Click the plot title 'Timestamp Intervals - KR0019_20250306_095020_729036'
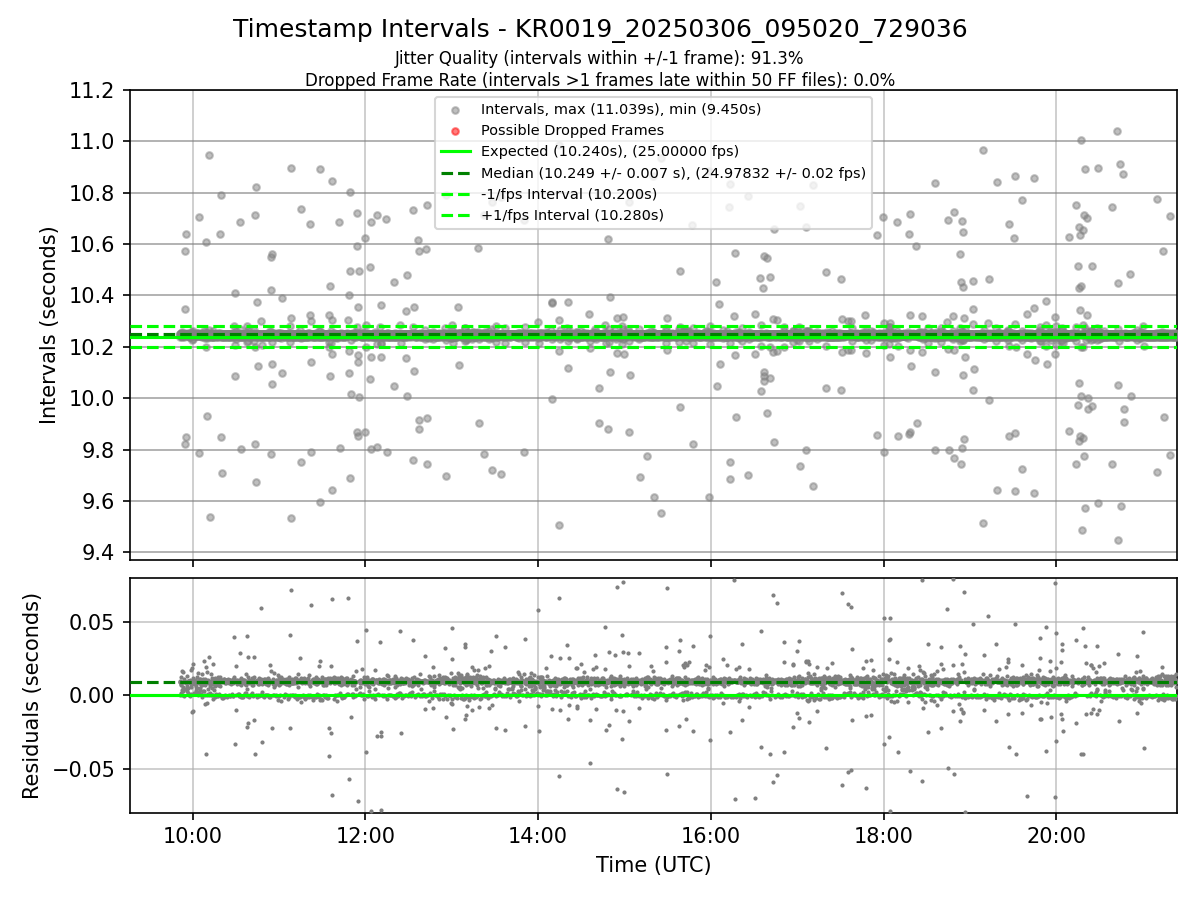The height and width of the screenshot is (900, 1200). (x=600, y=29)
